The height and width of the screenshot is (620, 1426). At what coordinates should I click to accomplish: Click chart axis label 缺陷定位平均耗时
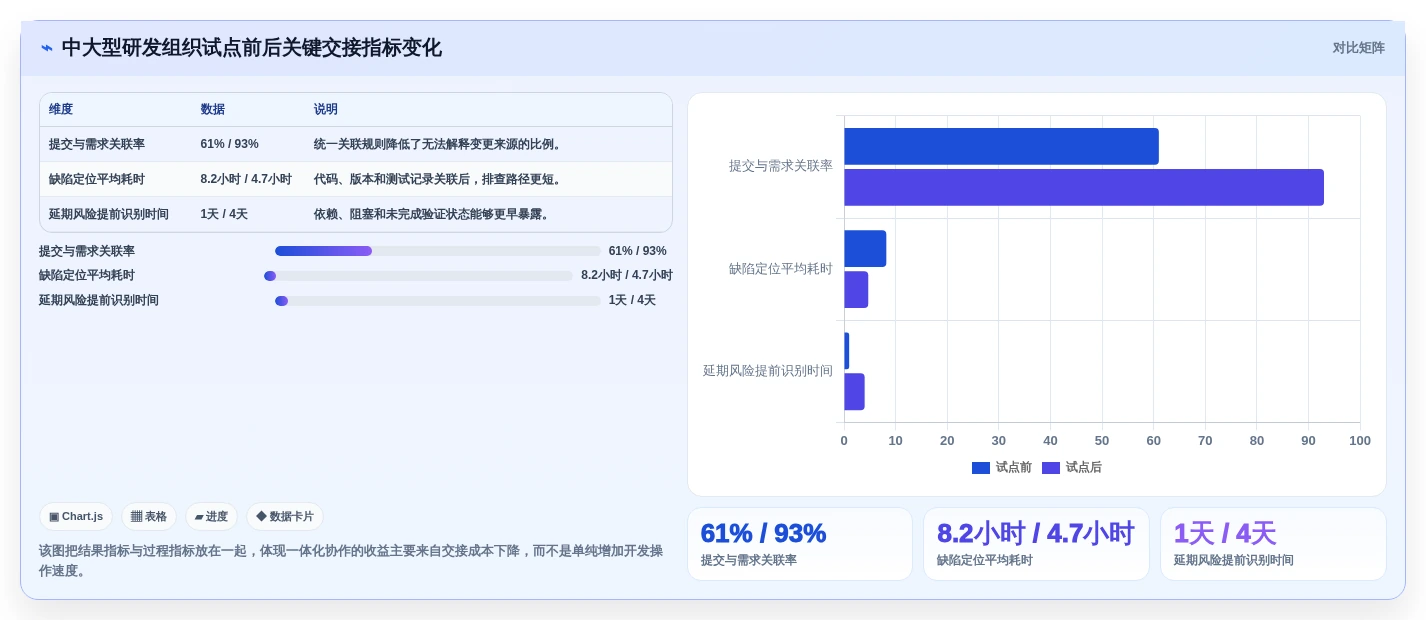point(781,269)
